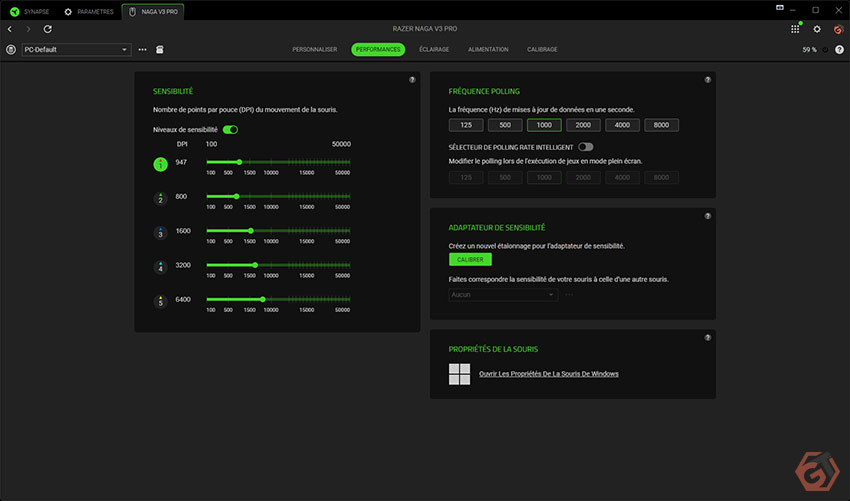
Task: Open help for the Sensibilité panel
Action: pyautogui.click(x=412, y=80)
